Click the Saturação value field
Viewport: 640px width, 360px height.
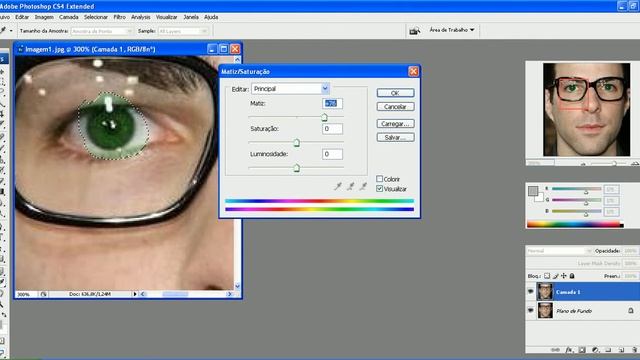click(x=332, y=129)
